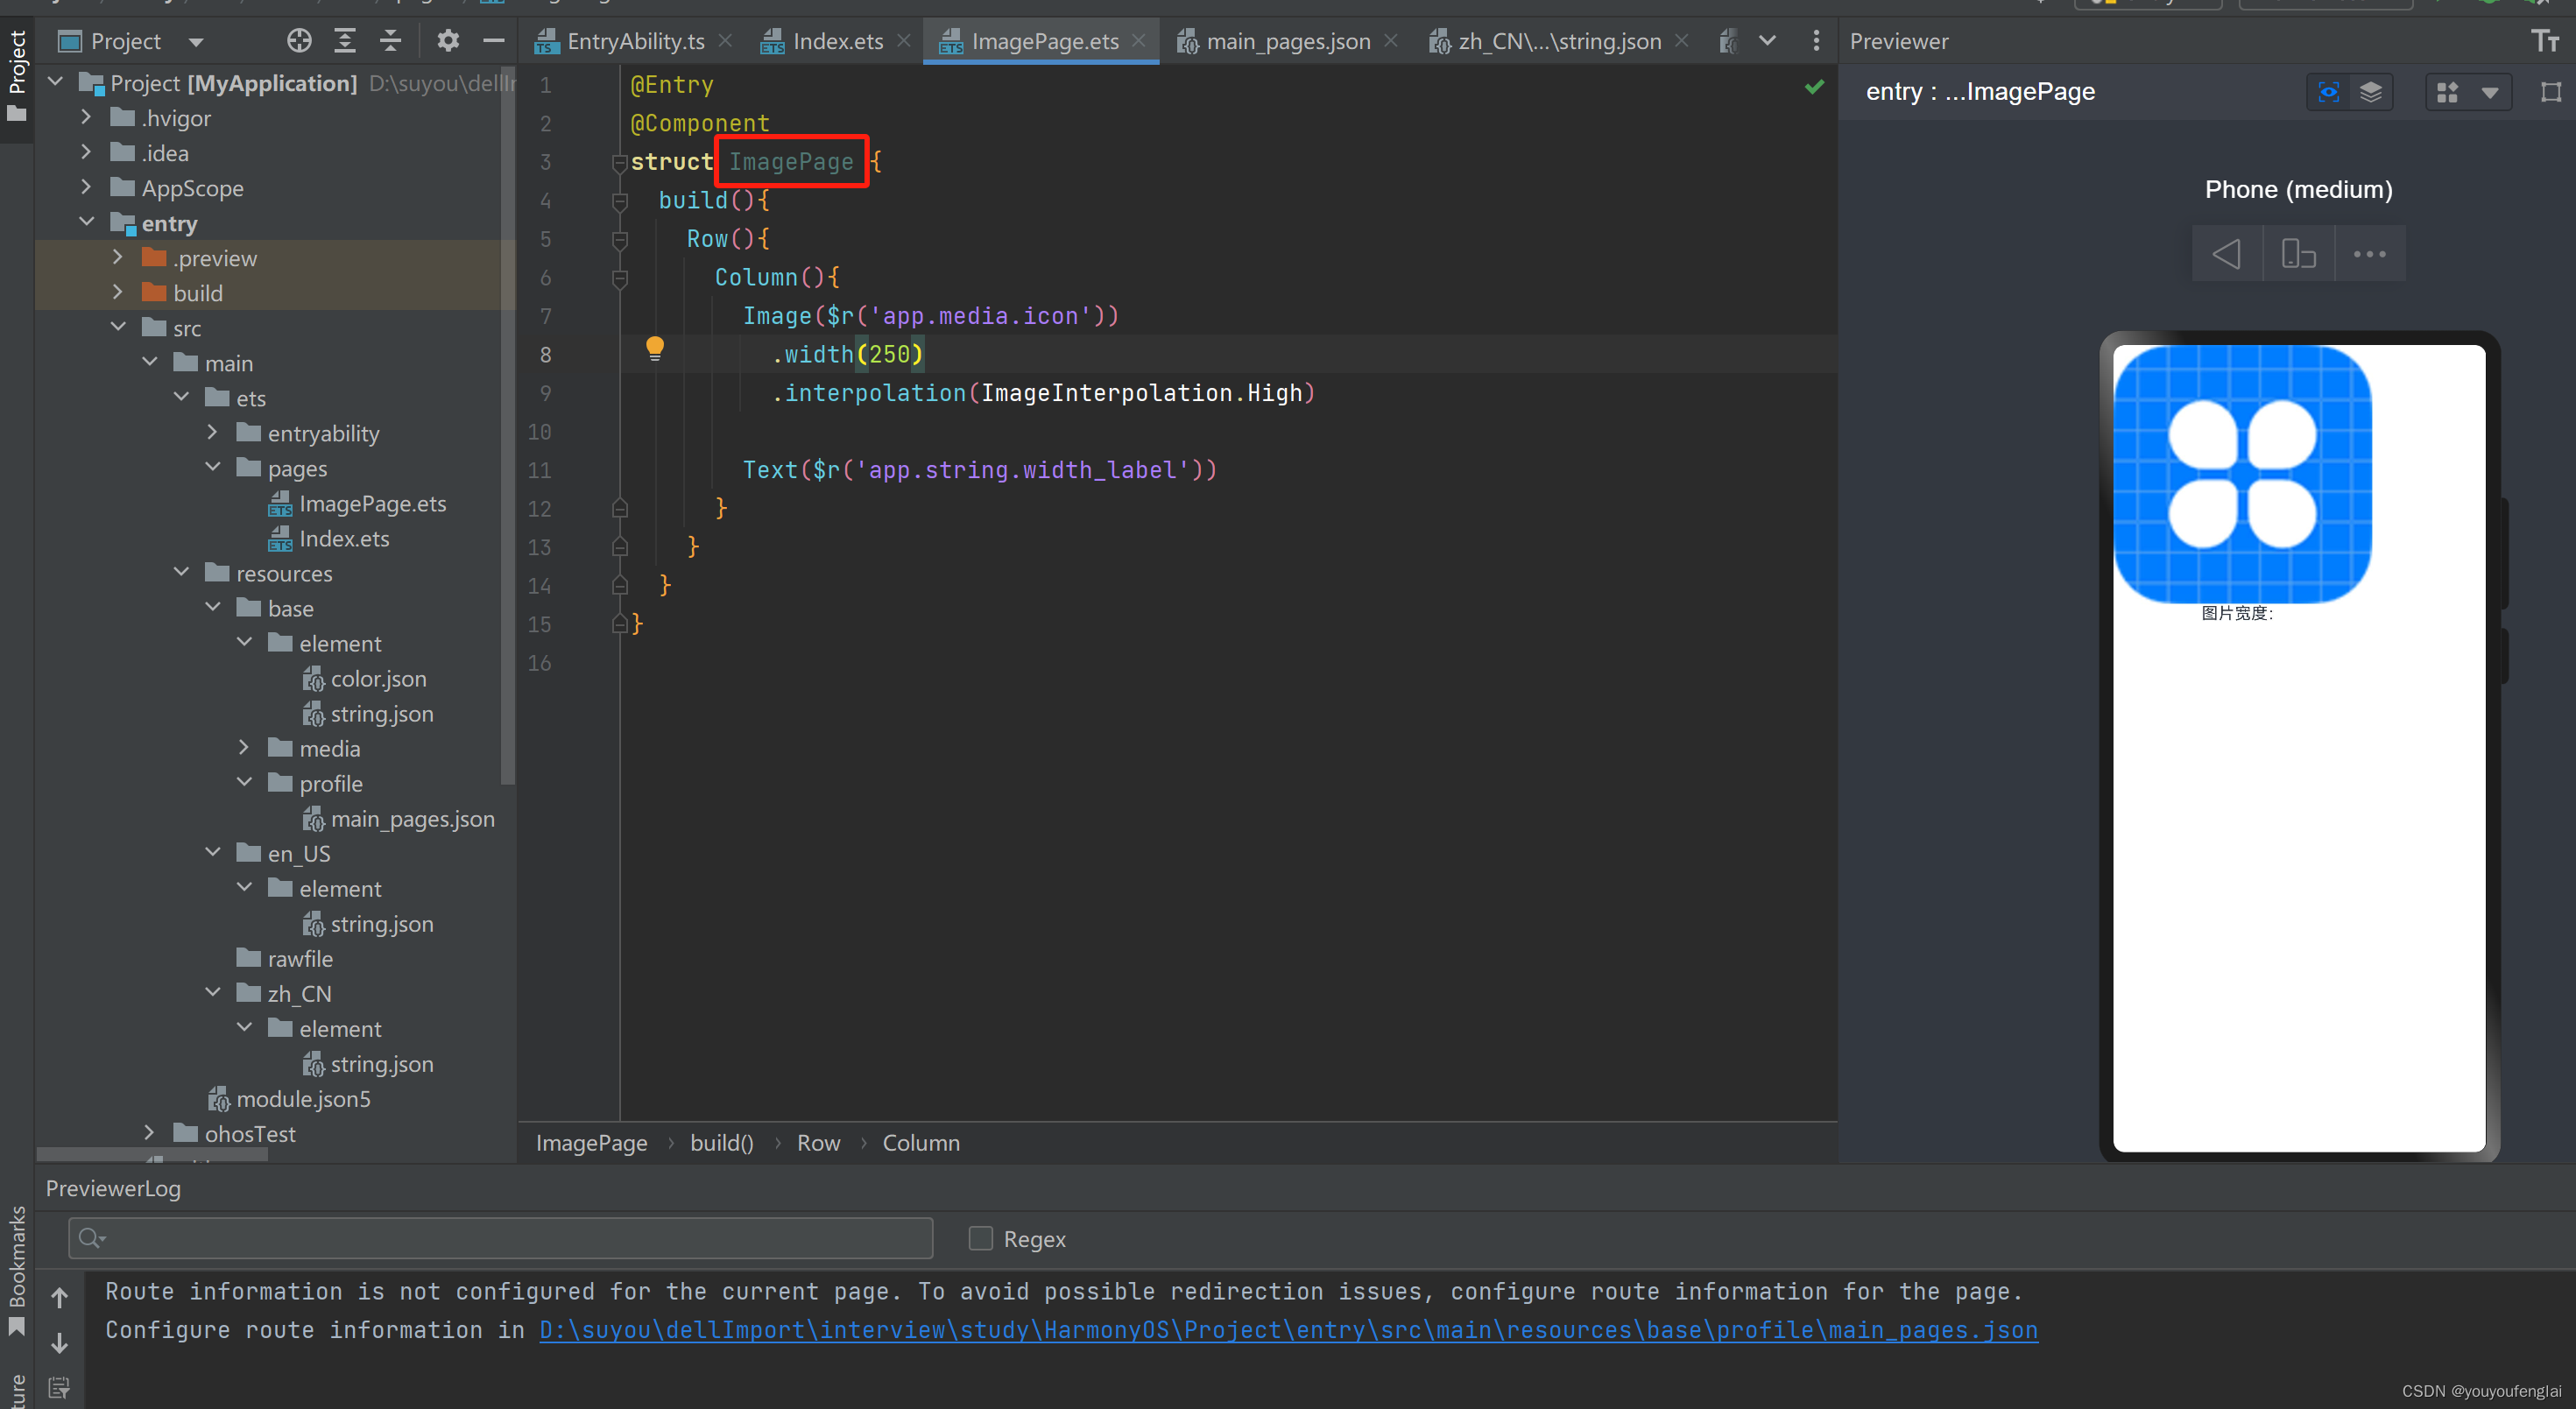Click the Expand All icon in Project panel
This screenshot has height=1409, width=2576.
[345, 41]
